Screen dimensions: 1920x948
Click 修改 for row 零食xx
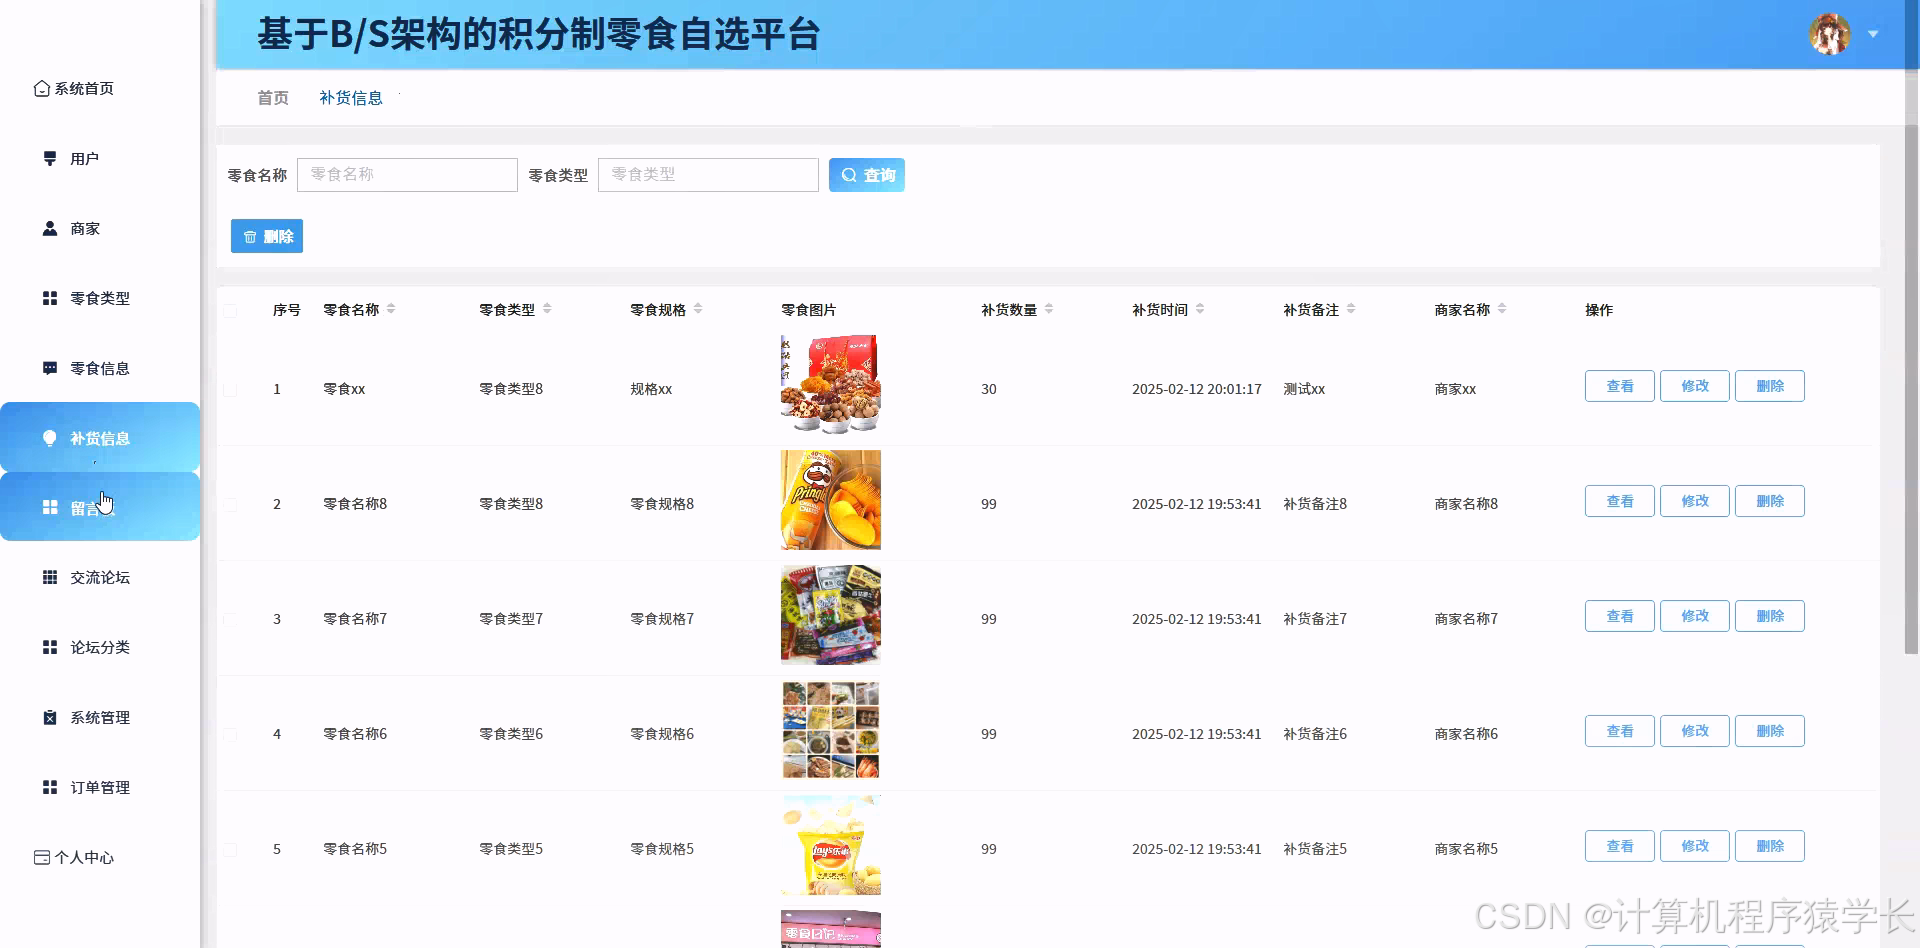click(x=1695, y=386)
